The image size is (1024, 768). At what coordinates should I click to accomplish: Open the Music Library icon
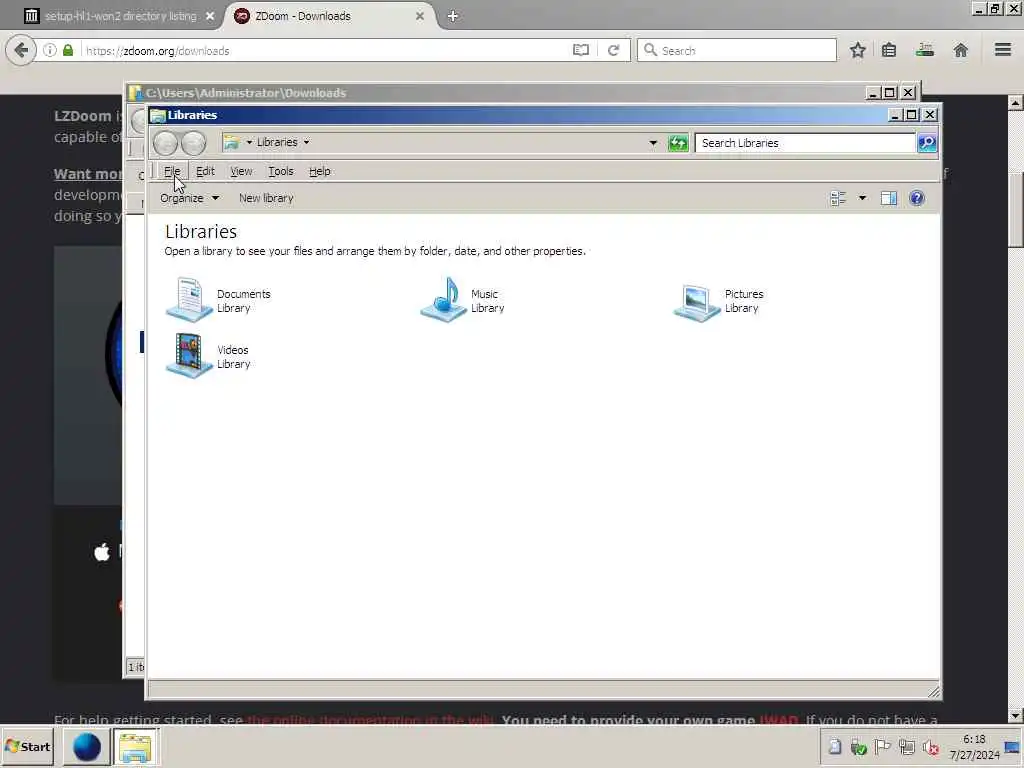pos(443,300)
